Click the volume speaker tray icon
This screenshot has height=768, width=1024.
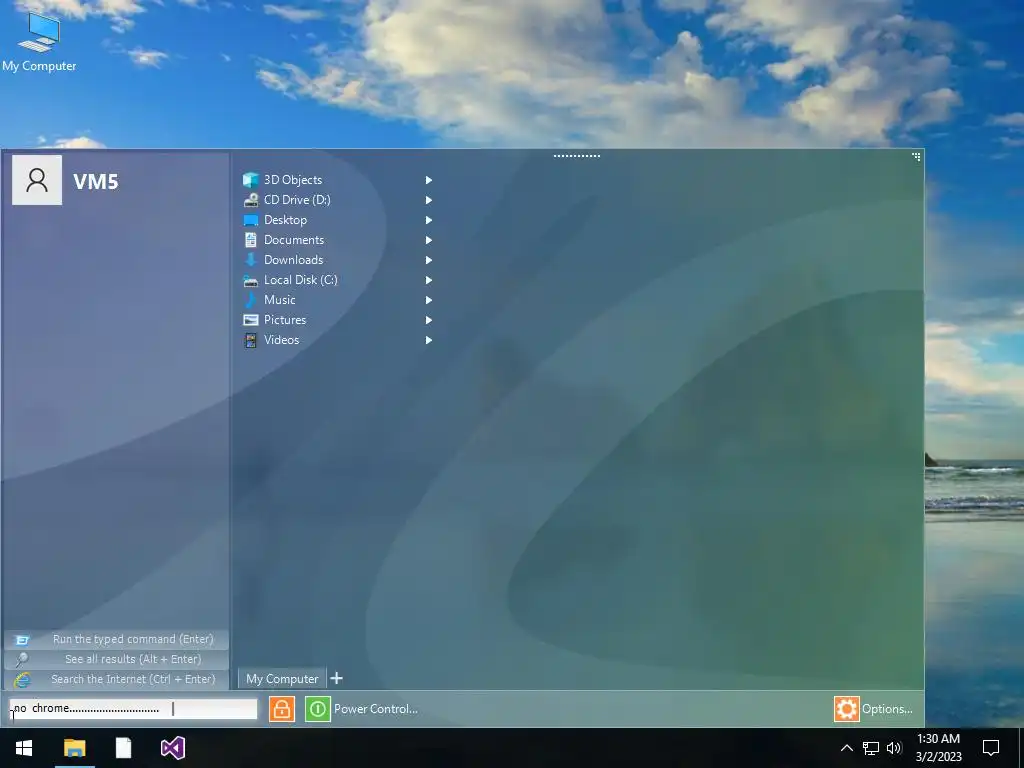894,748
